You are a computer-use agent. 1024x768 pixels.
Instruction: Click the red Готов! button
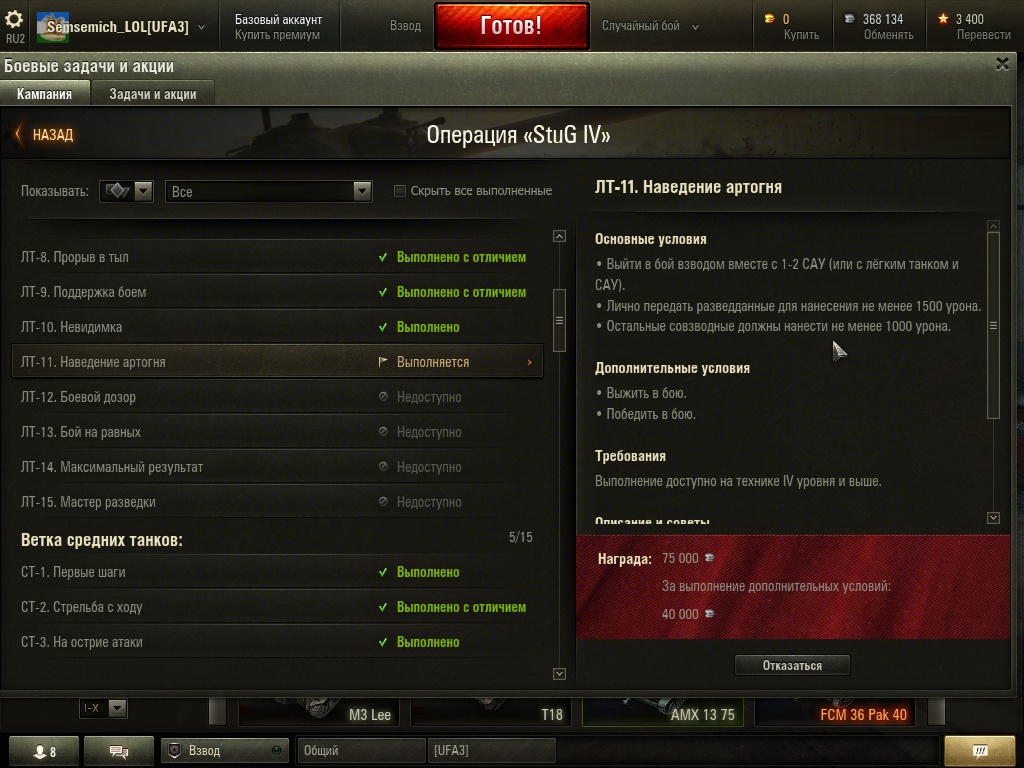(x=511, y=25)
